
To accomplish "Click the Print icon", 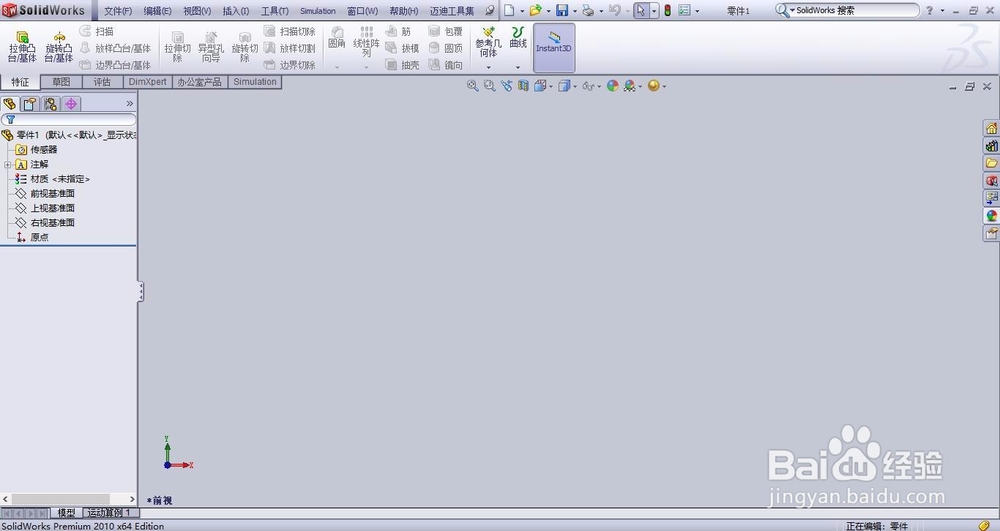I will point(588,10).
